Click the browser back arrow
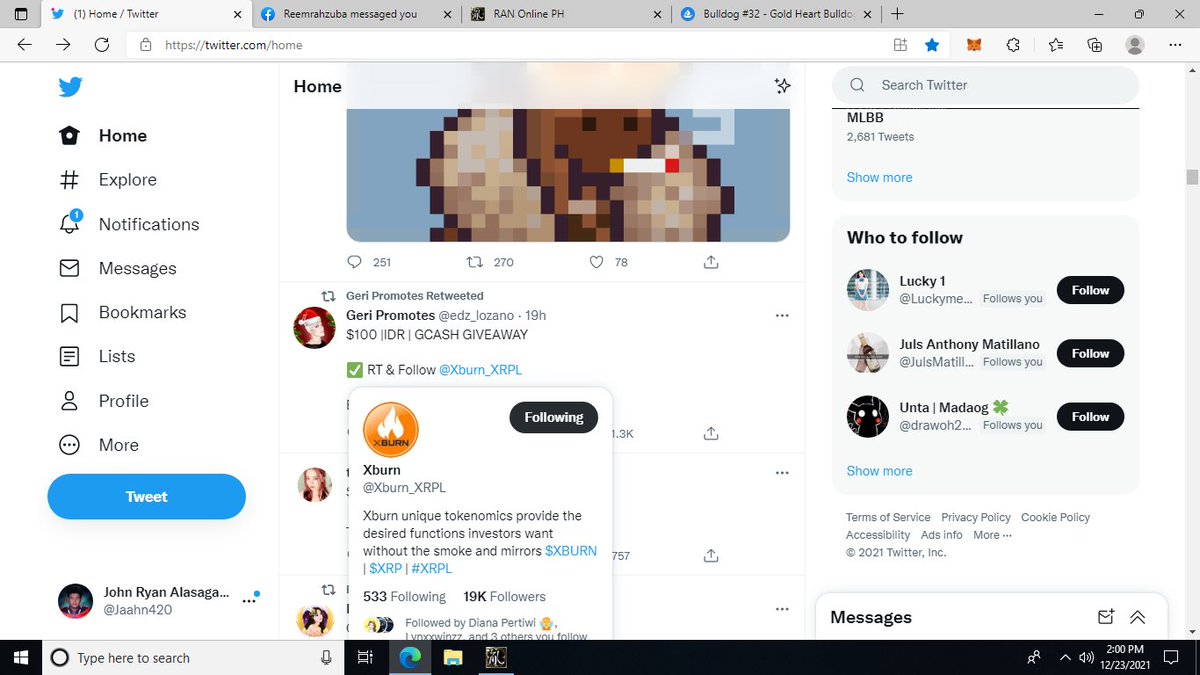 click(x=24, y=45)
